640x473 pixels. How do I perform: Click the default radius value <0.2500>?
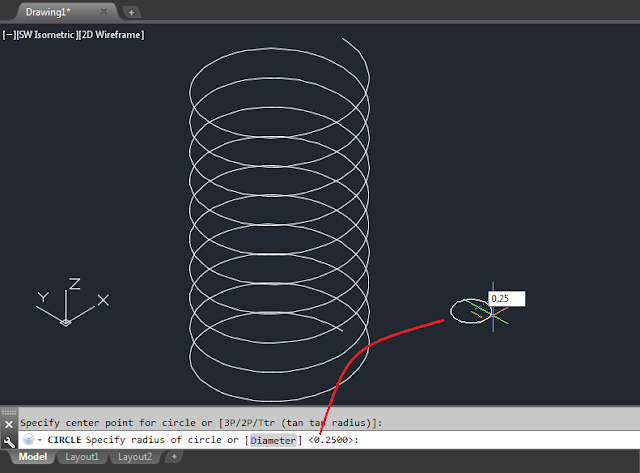coord(331,440)
